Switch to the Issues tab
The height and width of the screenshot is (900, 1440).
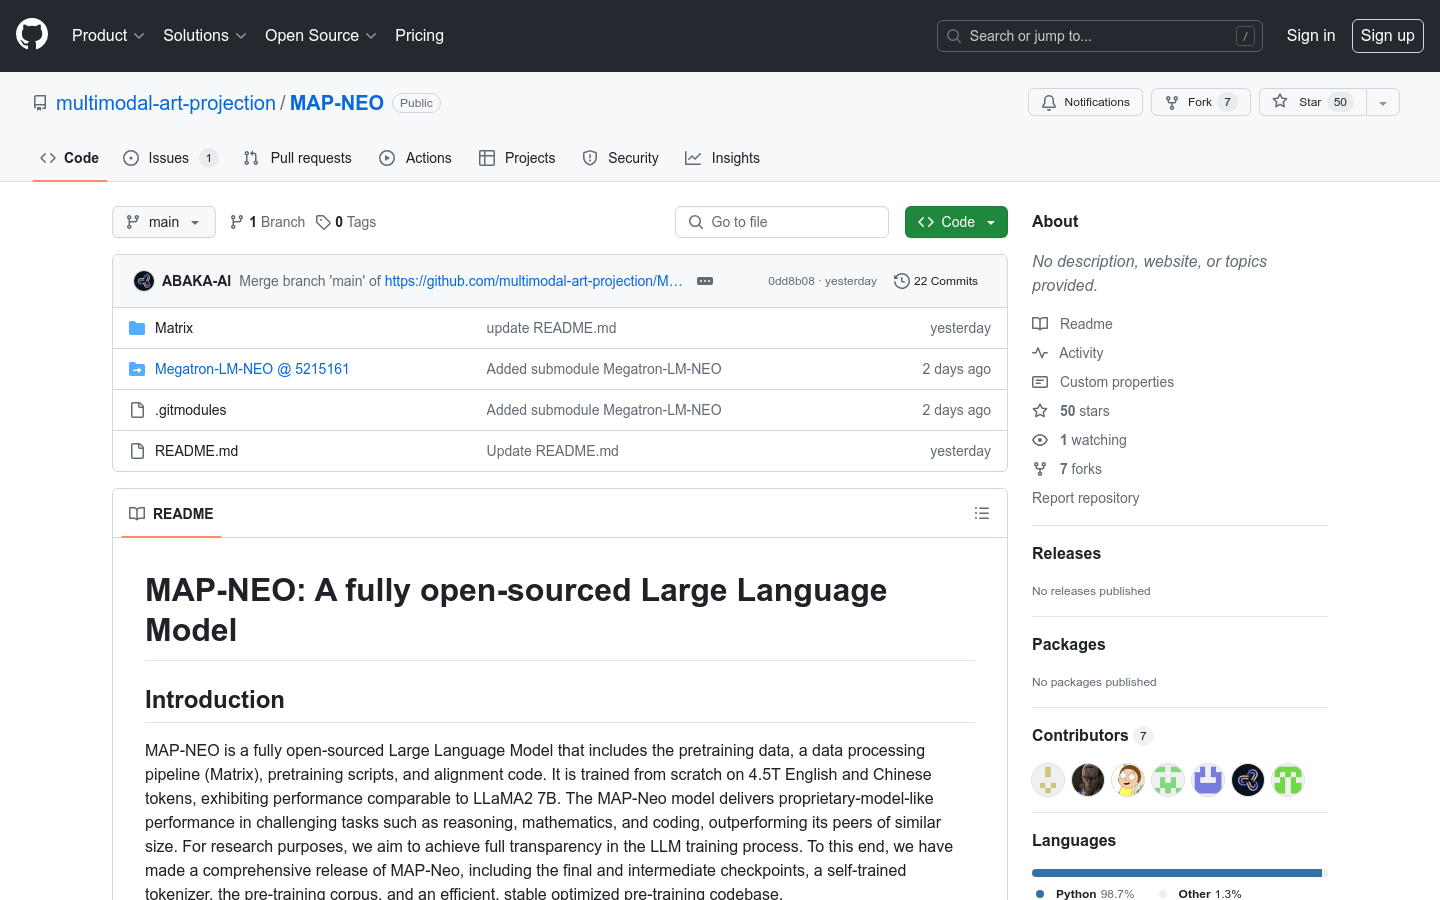tap(170, 158)
